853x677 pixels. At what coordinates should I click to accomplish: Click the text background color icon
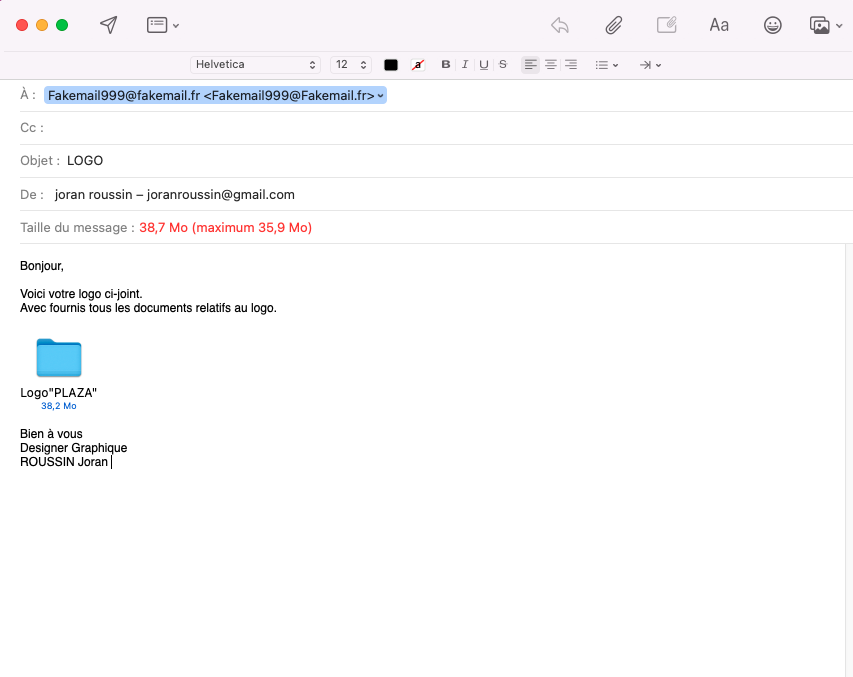418,65
